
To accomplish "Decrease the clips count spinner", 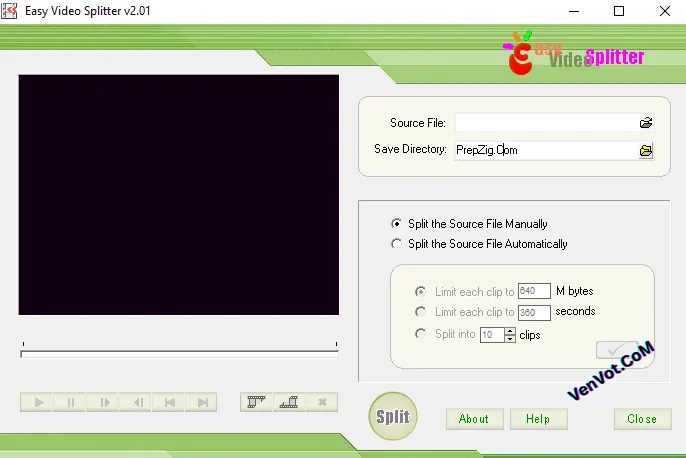I will click(510, 338).
